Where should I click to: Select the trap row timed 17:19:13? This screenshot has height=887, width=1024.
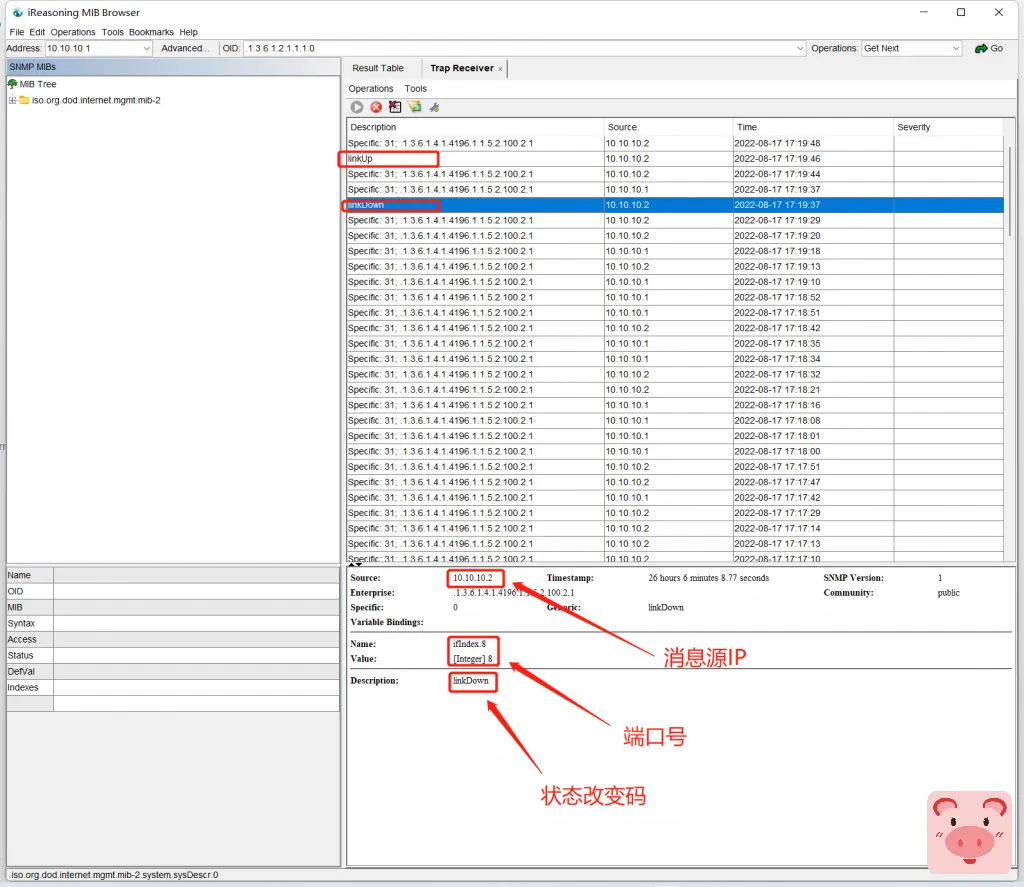tap(675, 266)
